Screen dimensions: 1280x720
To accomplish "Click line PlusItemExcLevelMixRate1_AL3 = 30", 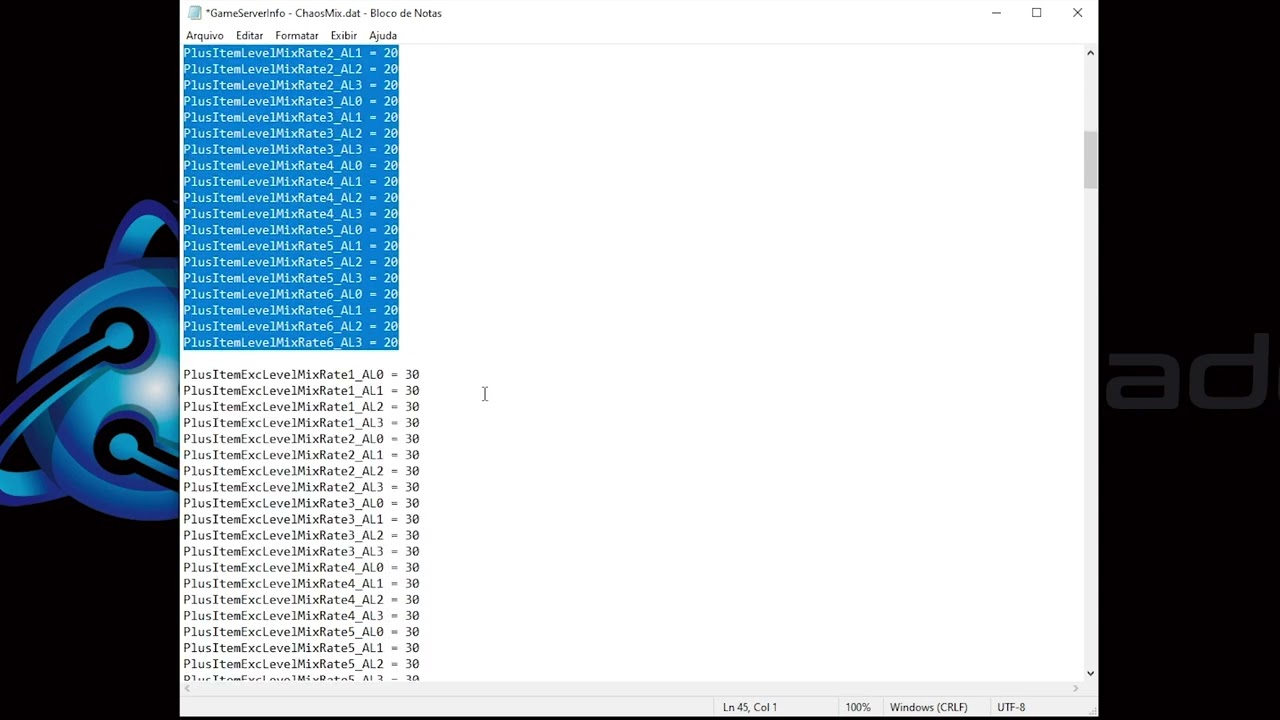I will 301,423.
